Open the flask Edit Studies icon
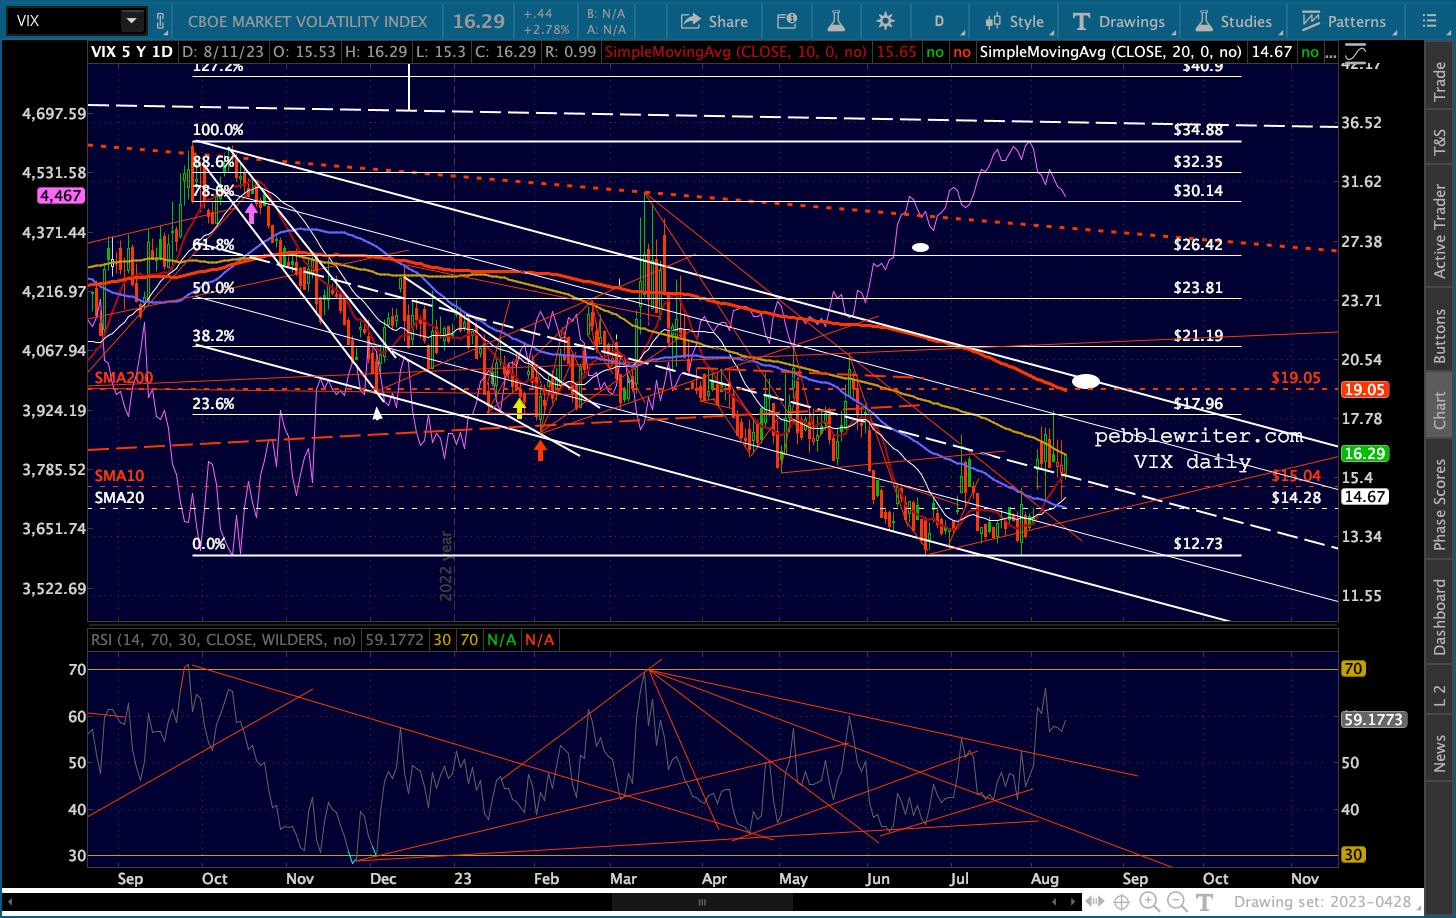 click(x=836, y=21)
